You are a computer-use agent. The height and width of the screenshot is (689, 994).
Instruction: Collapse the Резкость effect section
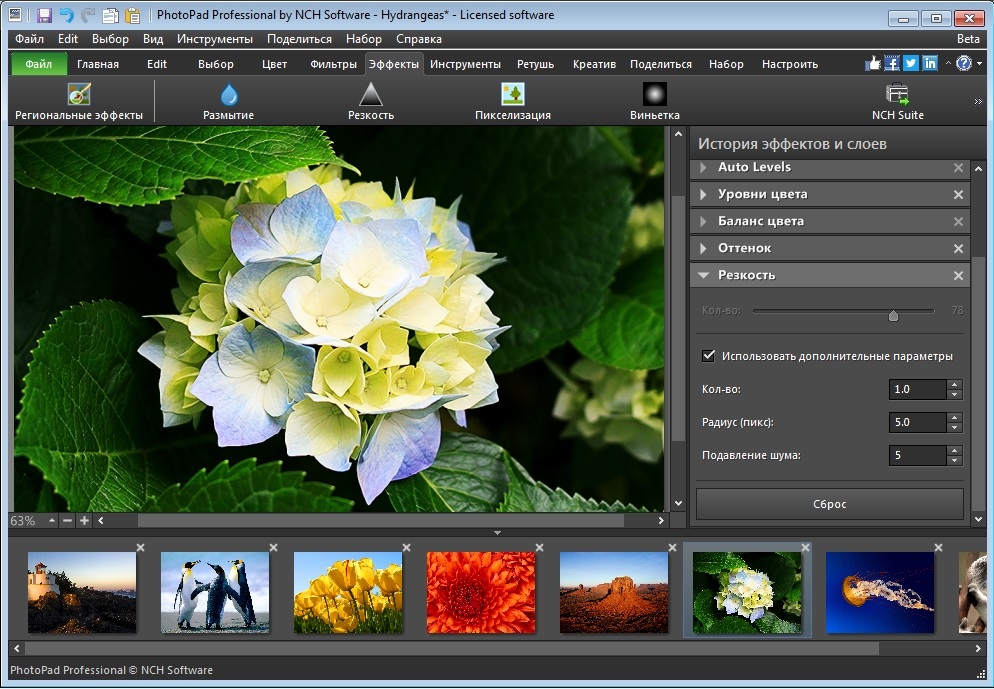(704, 275)
